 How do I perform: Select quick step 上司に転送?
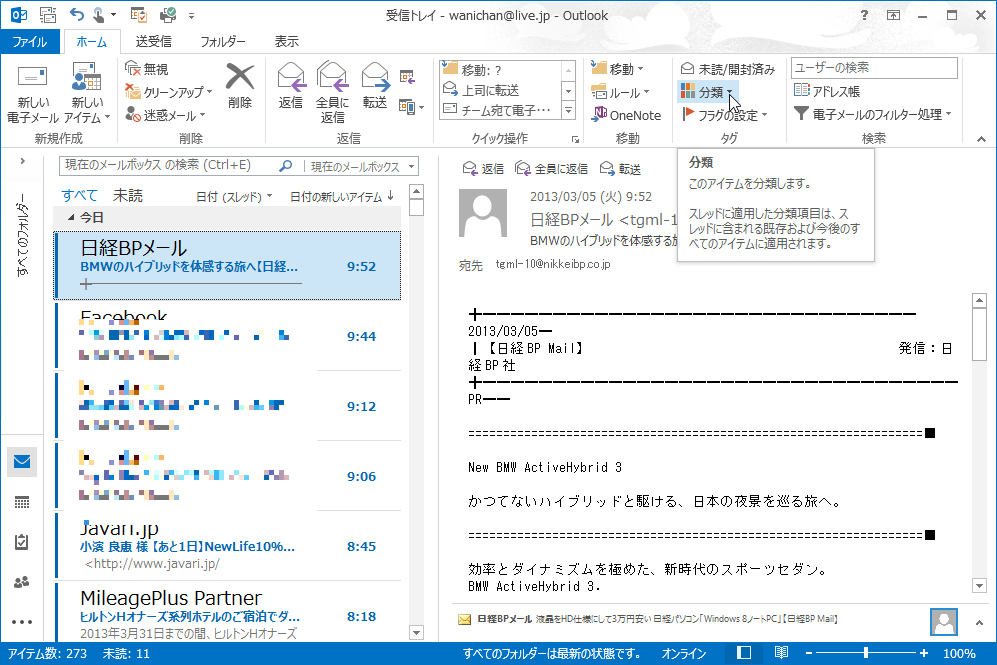[x=498, y=90]
